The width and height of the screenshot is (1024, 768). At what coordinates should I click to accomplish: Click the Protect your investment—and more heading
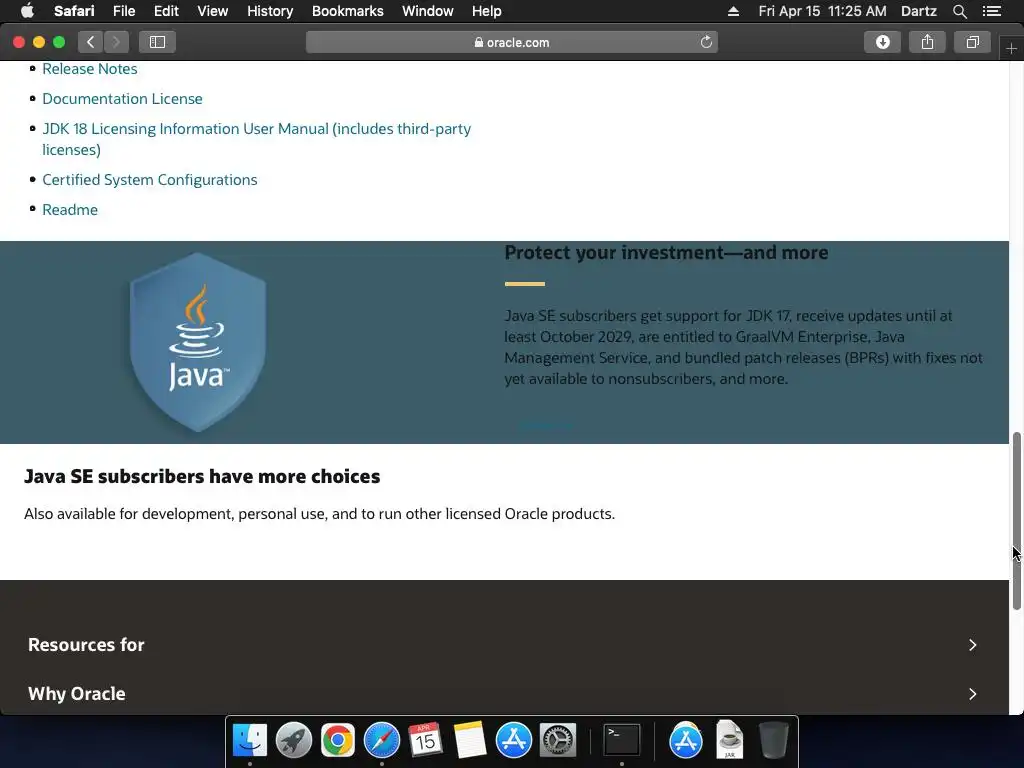[x=666, y=253]
